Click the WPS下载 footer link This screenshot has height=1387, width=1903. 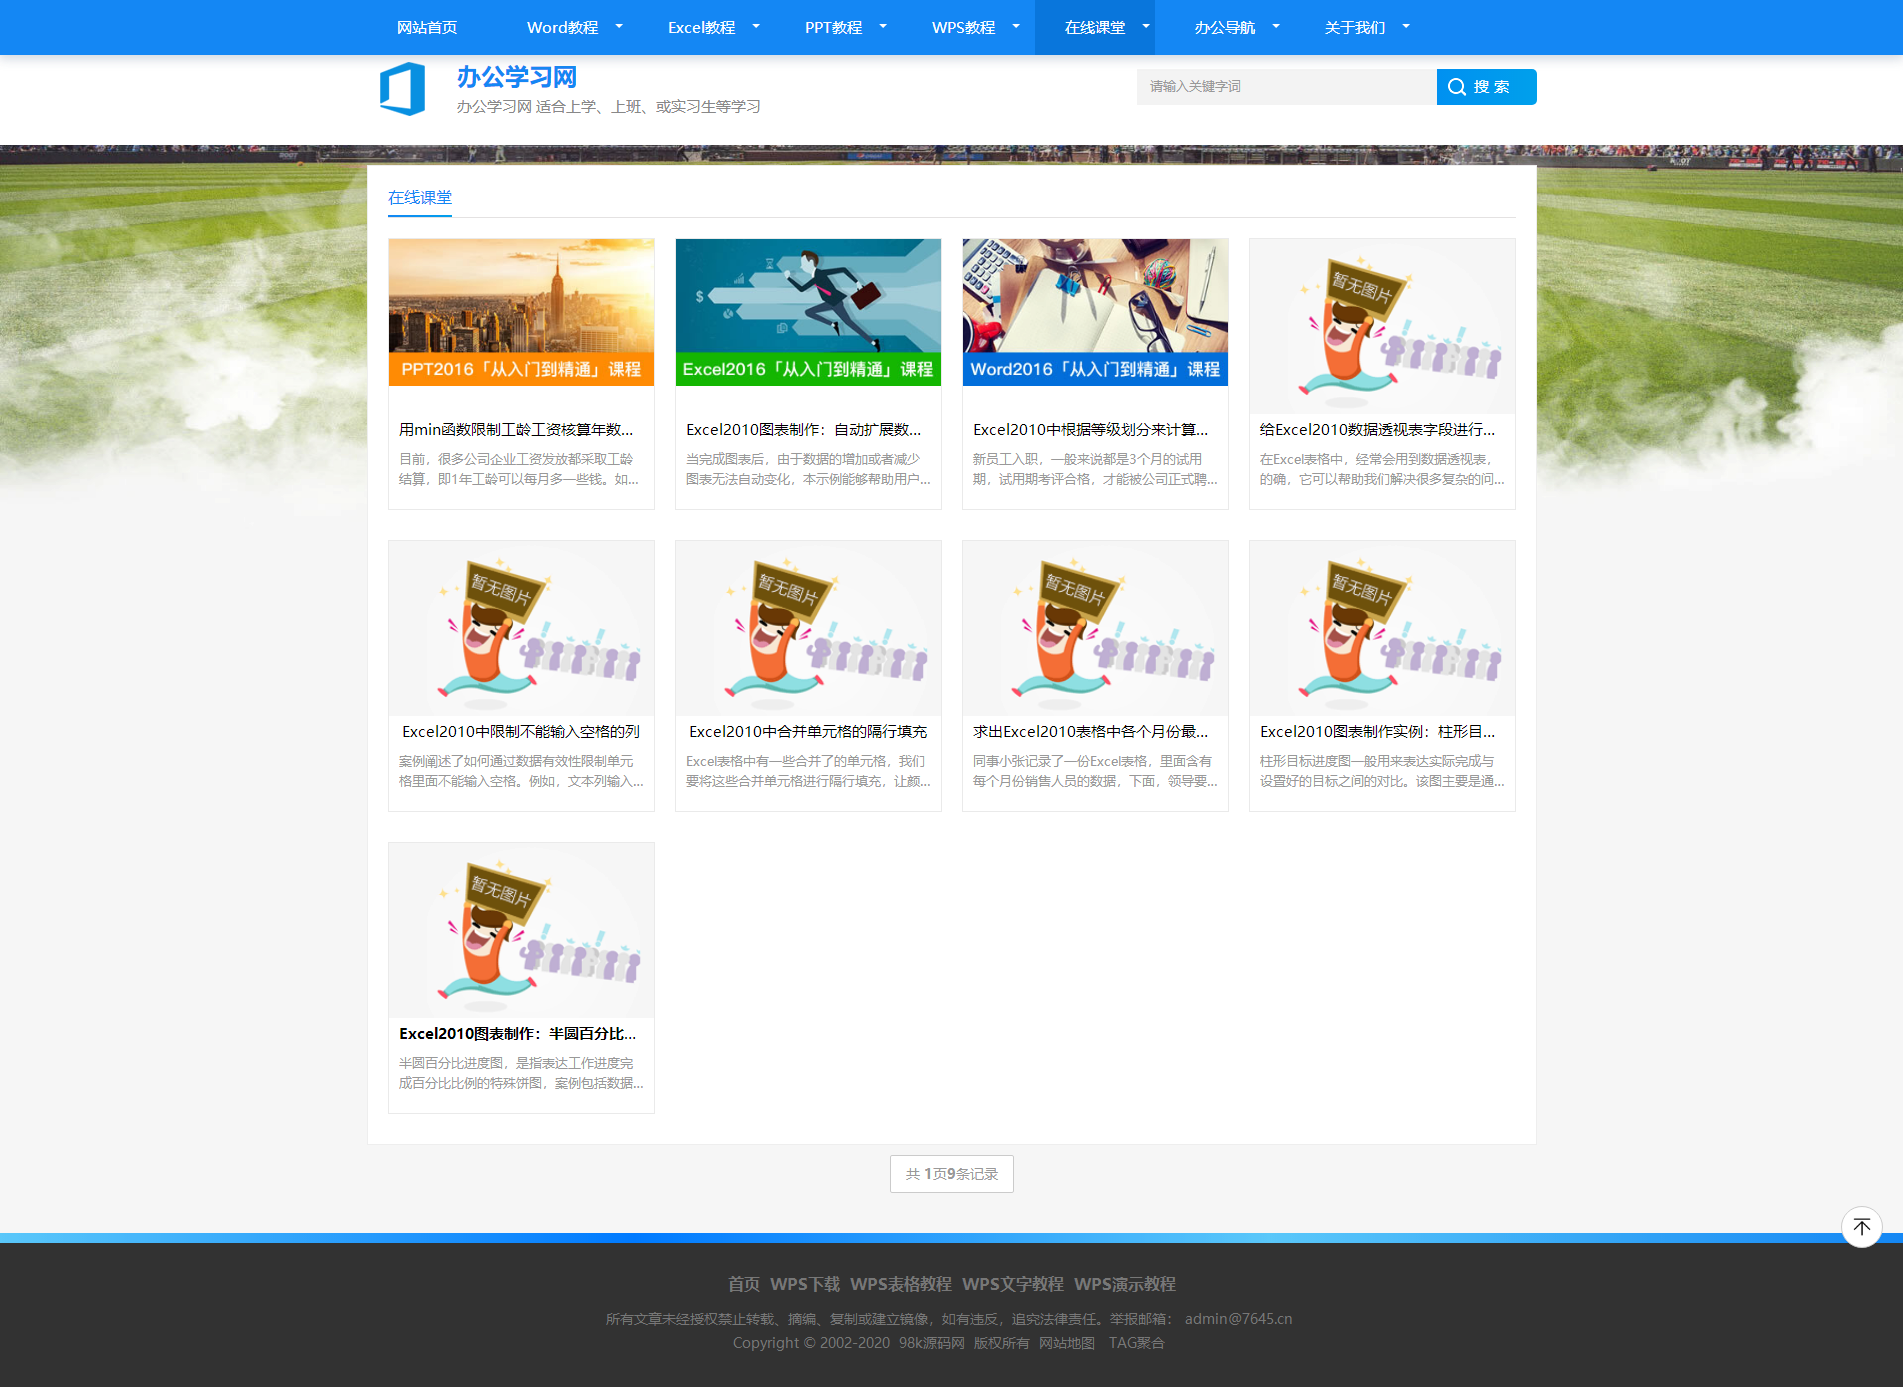click(x=804, y=1284)
